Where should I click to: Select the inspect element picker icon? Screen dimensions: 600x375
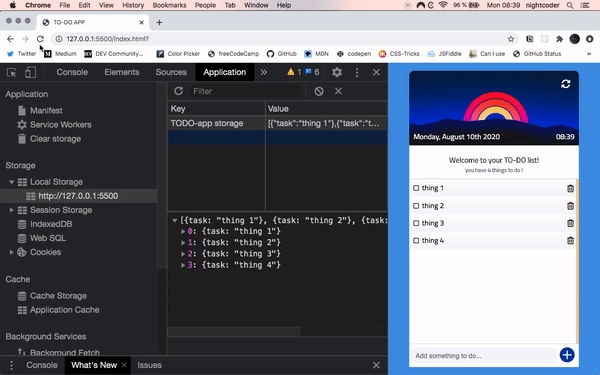[x=11, y=72]
